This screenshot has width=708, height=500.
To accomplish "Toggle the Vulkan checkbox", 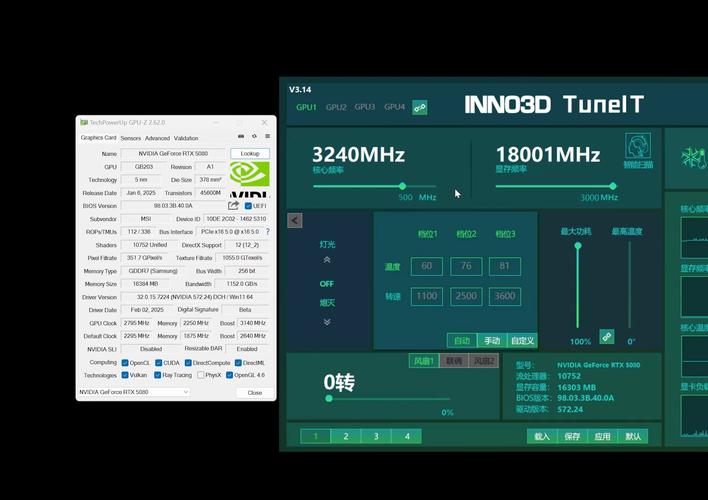I will tap(125, 375).
